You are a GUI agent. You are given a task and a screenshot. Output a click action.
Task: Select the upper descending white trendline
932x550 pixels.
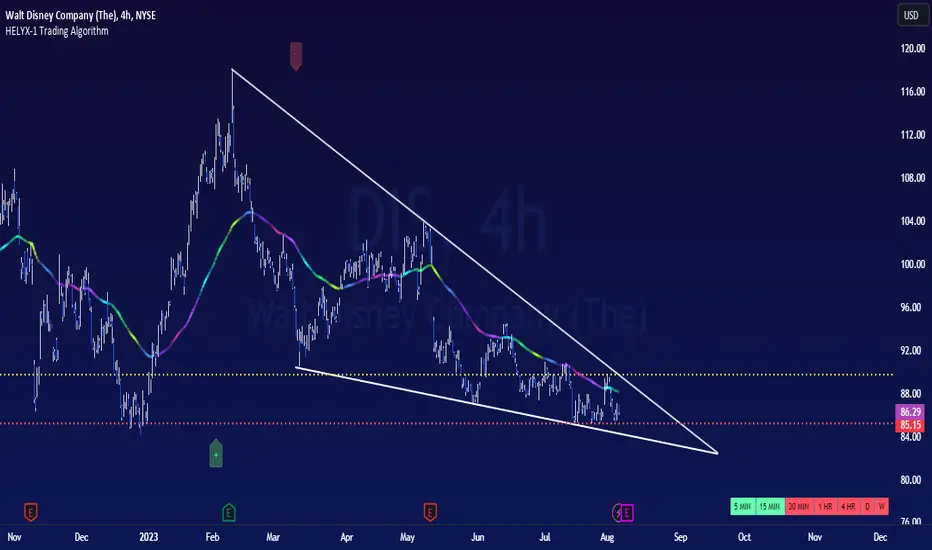[x=476, y=263]
